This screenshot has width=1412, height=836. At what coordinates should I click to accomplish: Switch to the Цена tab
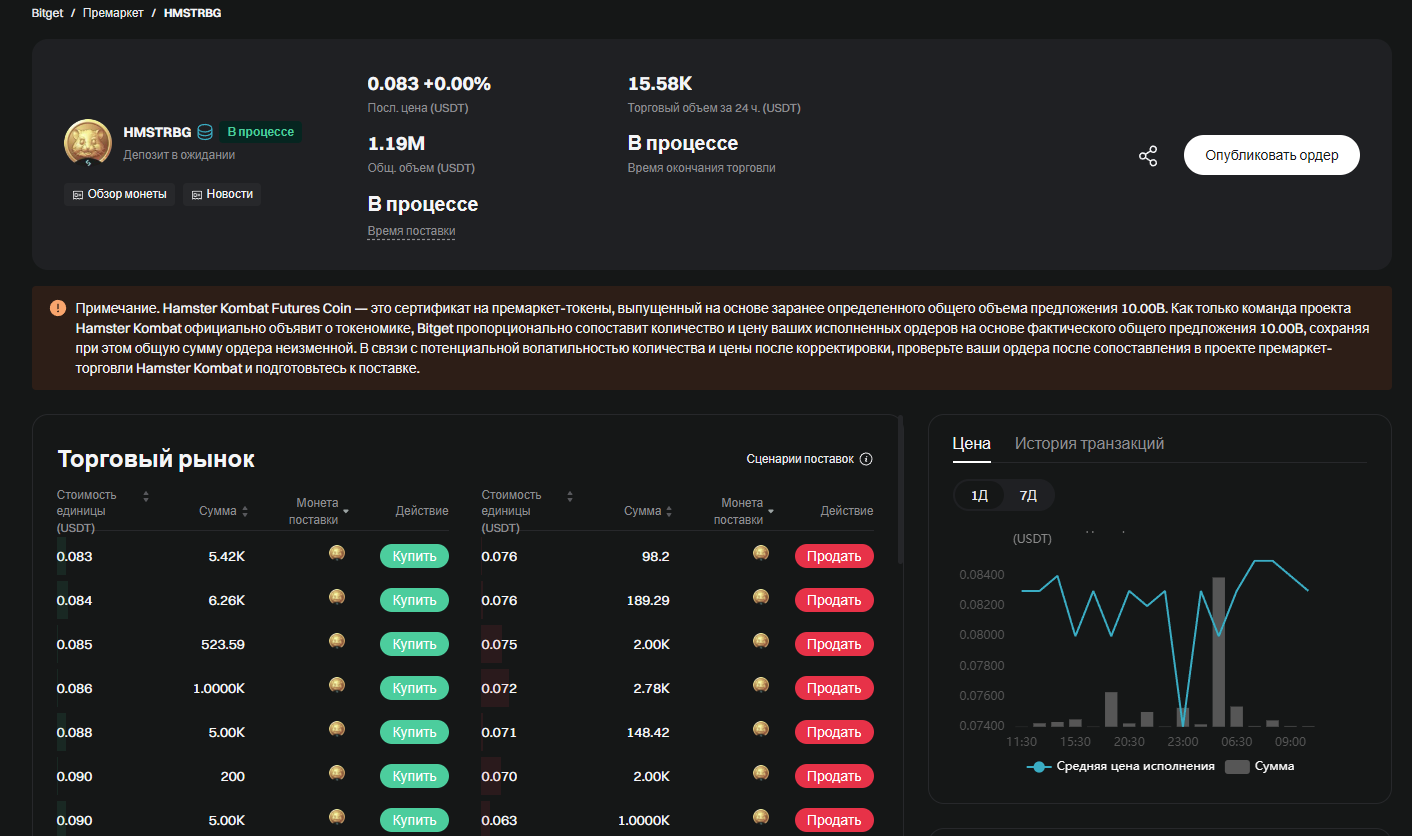pos(971,444)
